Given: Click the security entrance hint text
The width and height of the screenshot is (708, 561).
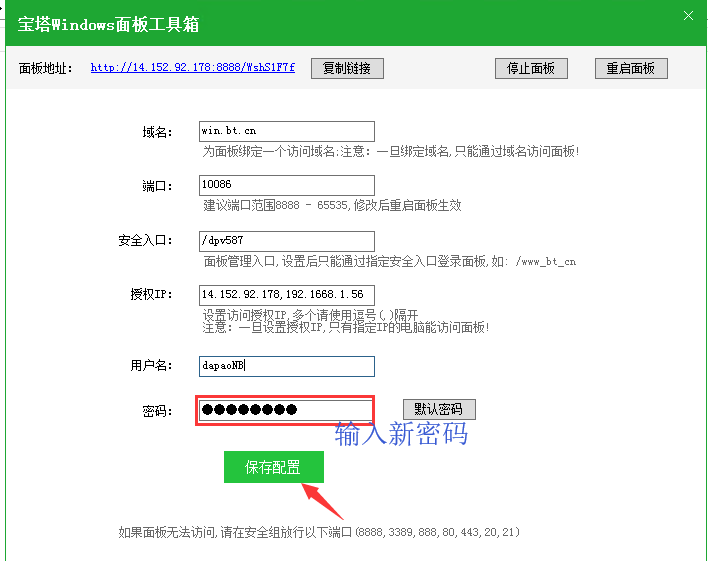Looking at the screenshot, I should [x=390, y=262].
